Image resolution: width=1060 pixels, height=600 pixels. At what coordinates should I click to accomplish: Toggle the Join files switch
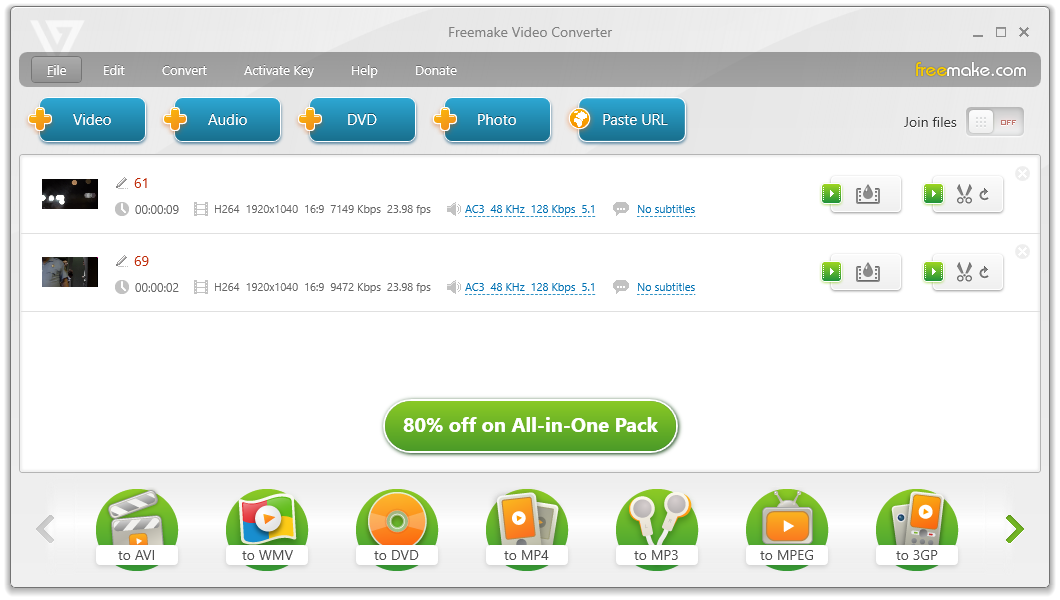tap(994, 122)
